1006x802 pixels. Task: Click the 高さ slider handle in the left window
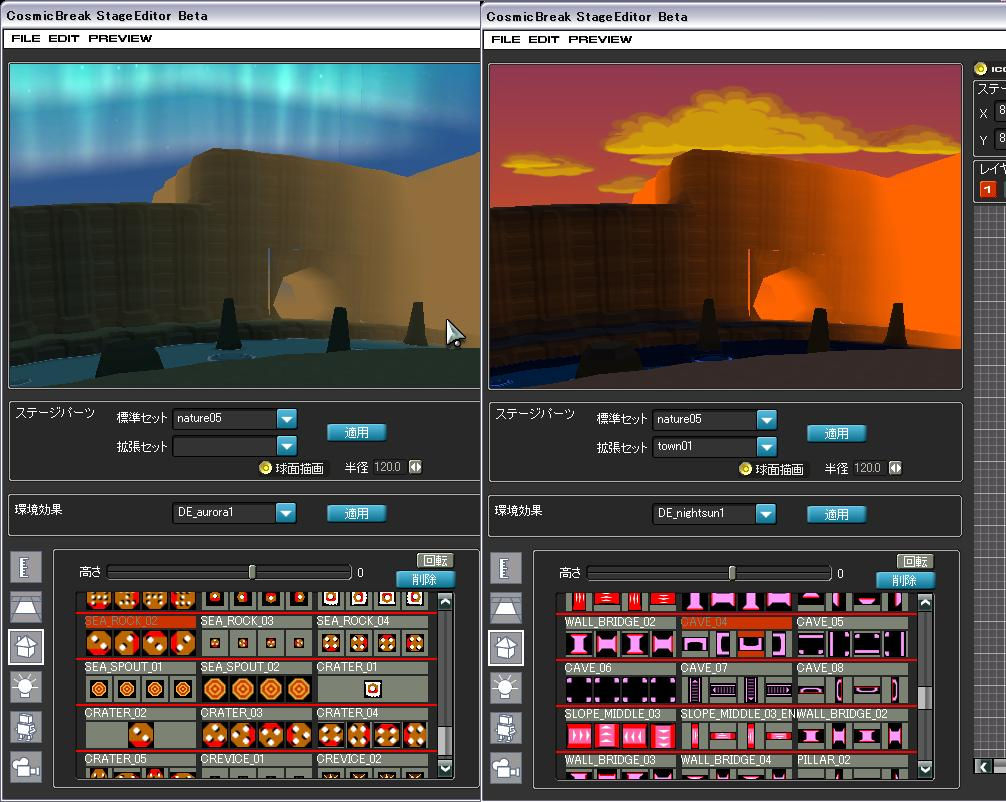click(252, 572)
